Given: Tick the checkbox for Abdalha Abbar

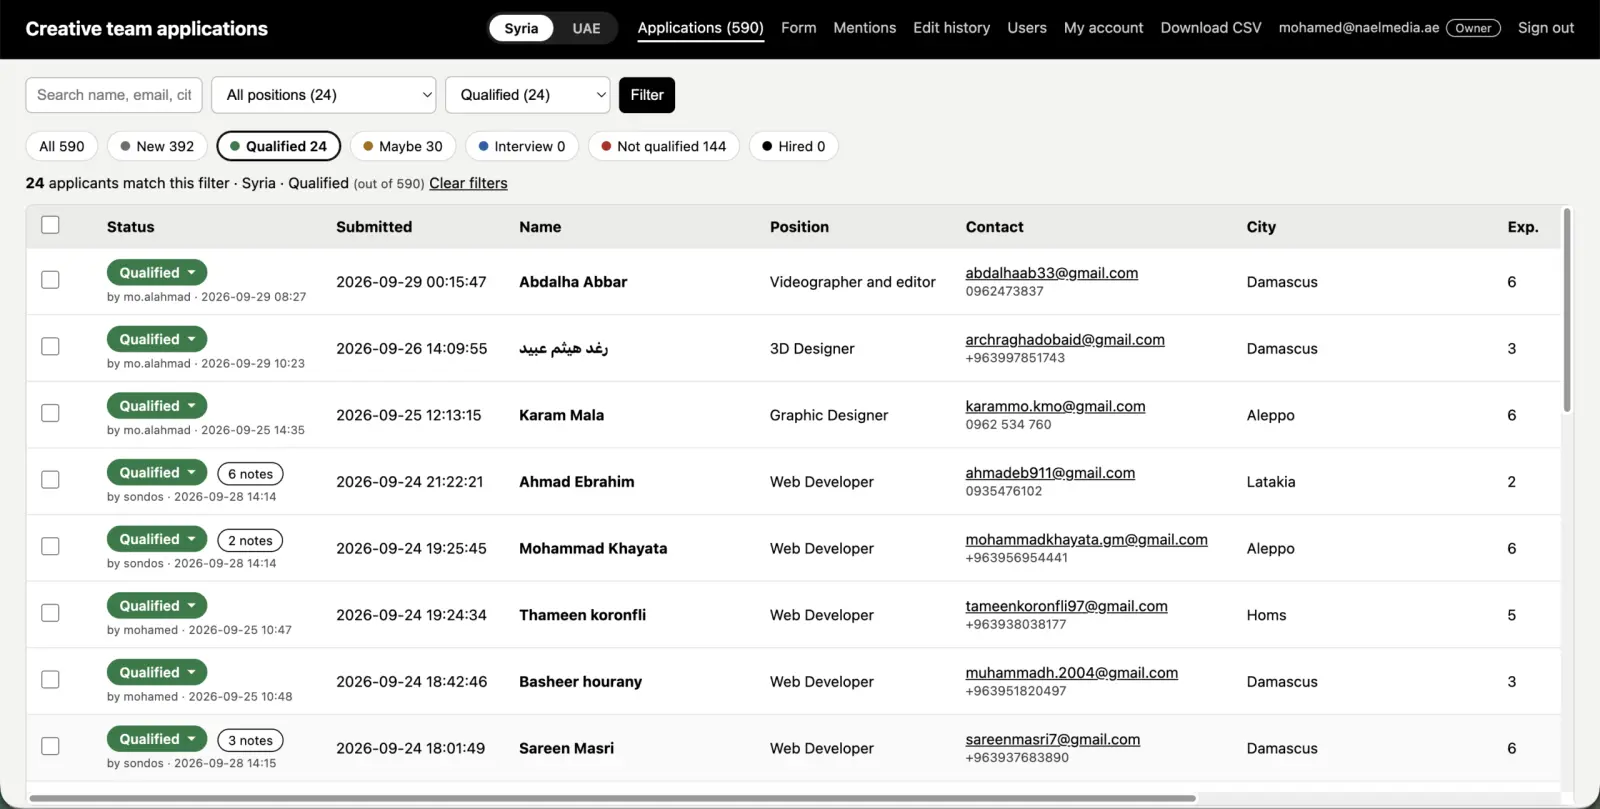Looking at the screenshot, I should coord(50,280).
